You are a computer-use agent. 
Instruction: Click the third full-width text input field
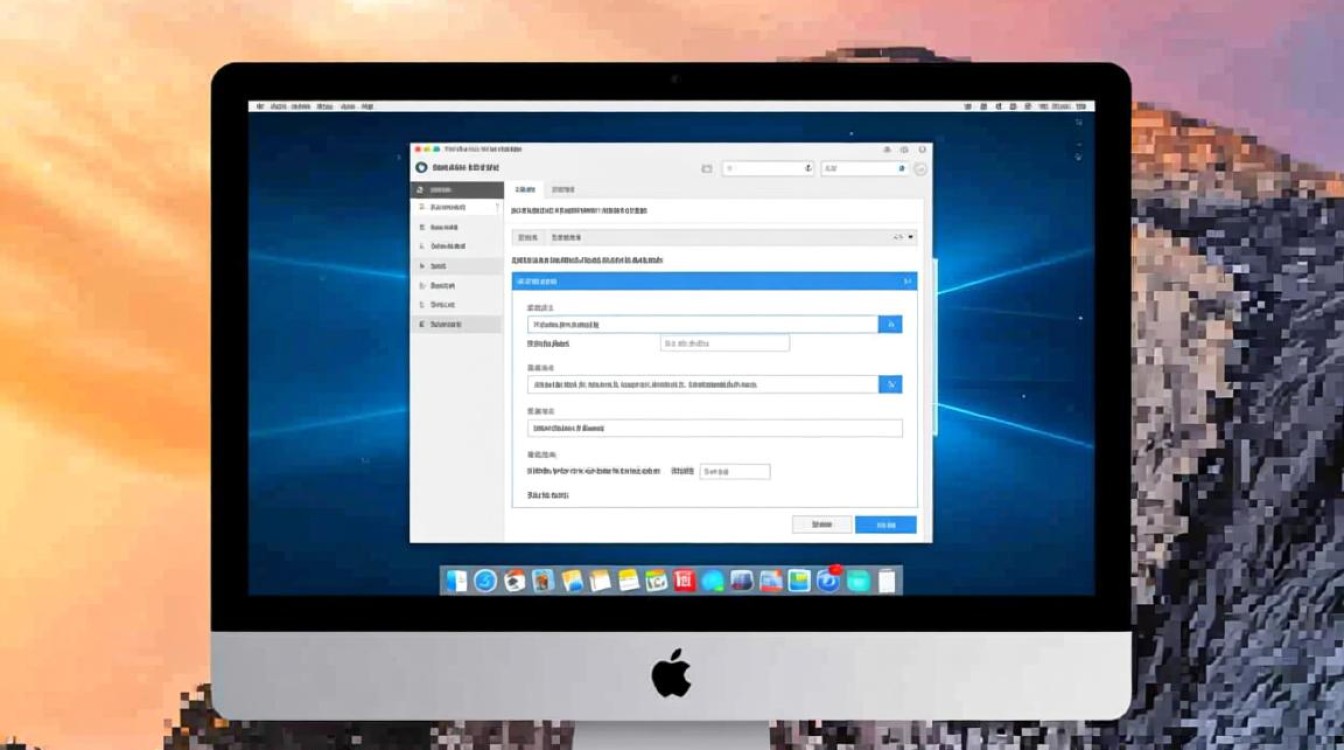click(714, 428)
